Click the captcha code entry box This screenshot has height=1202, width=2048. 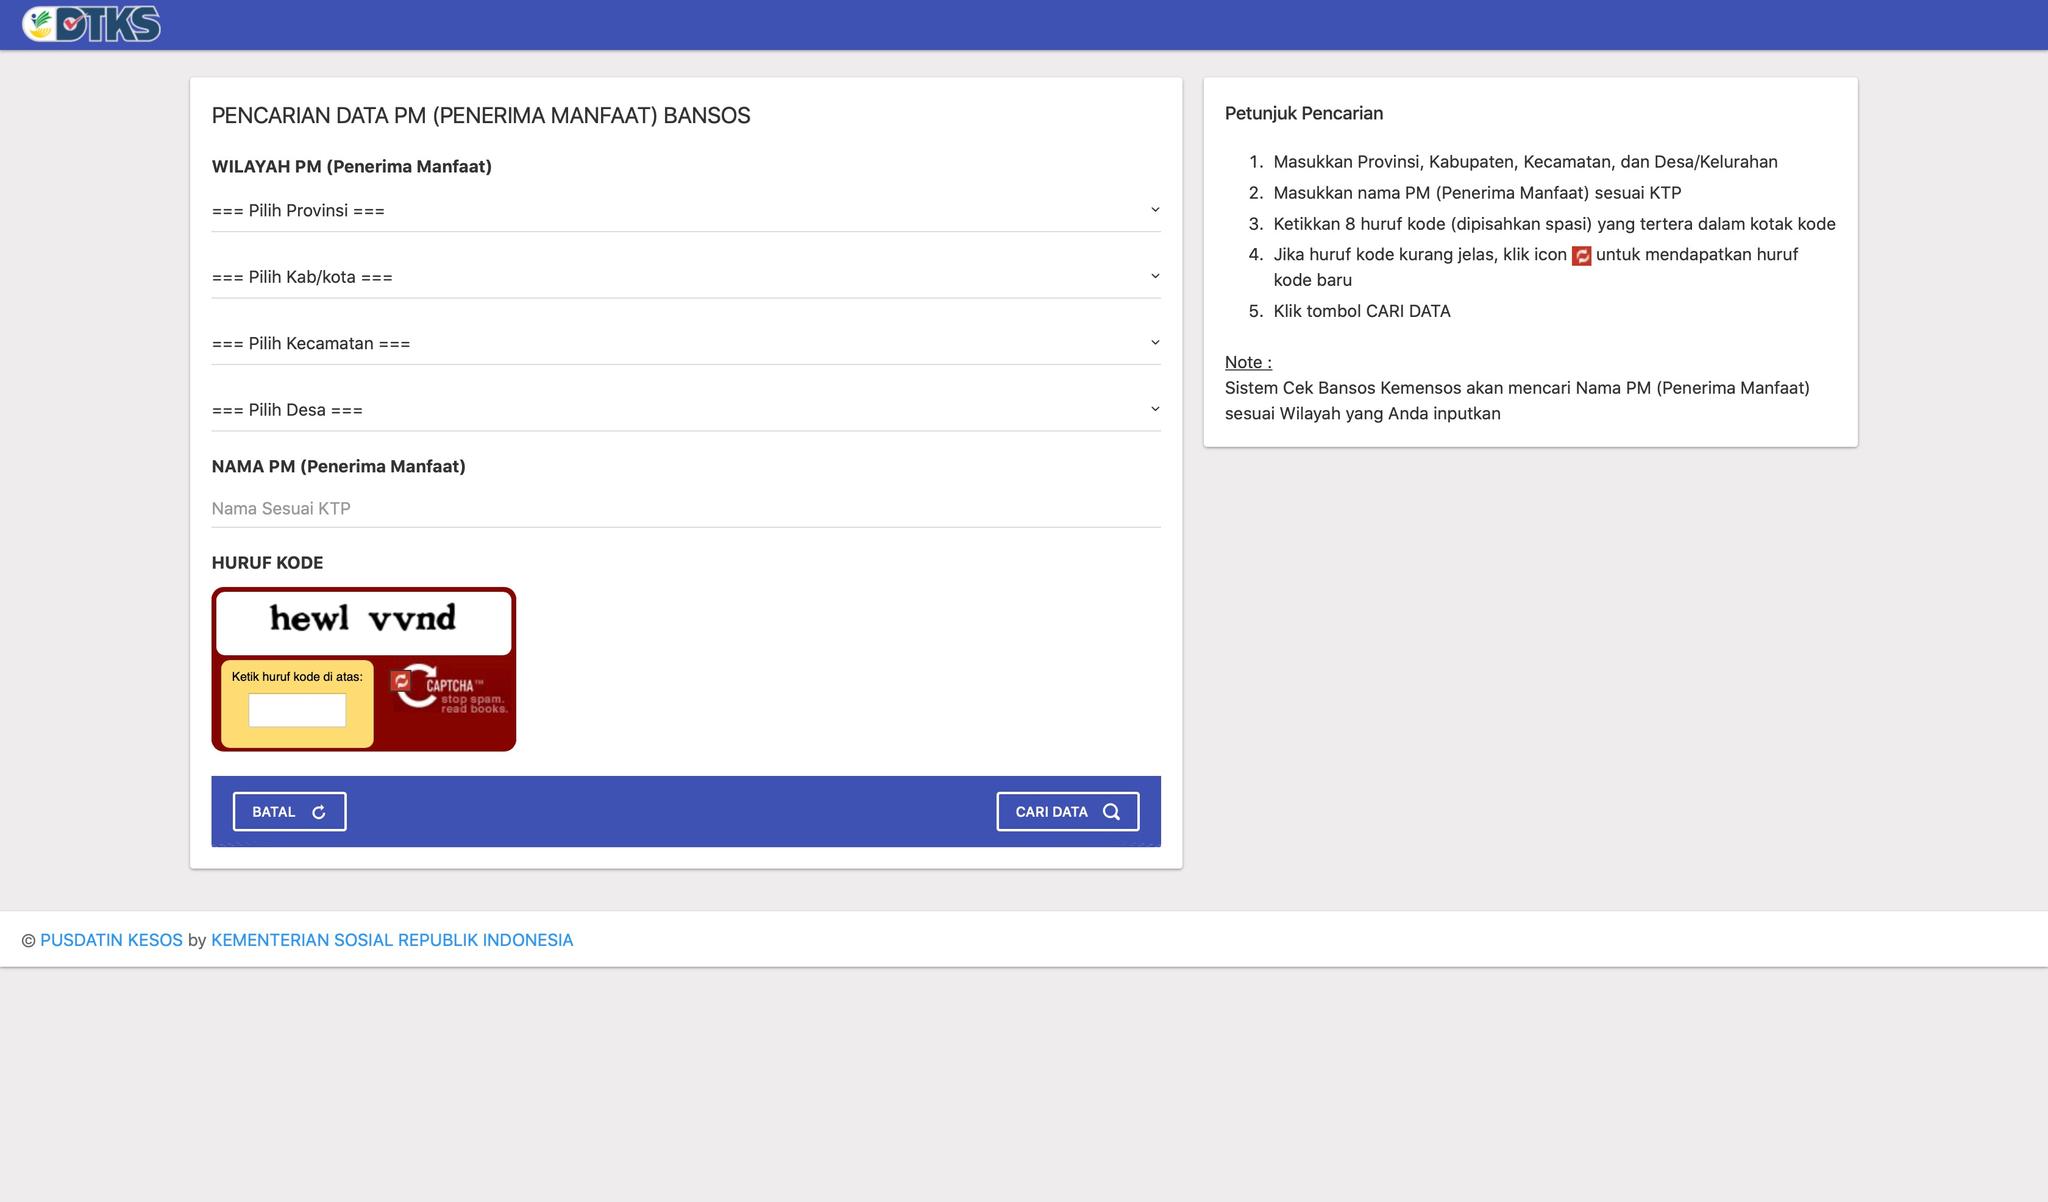(x=297, y=710)
